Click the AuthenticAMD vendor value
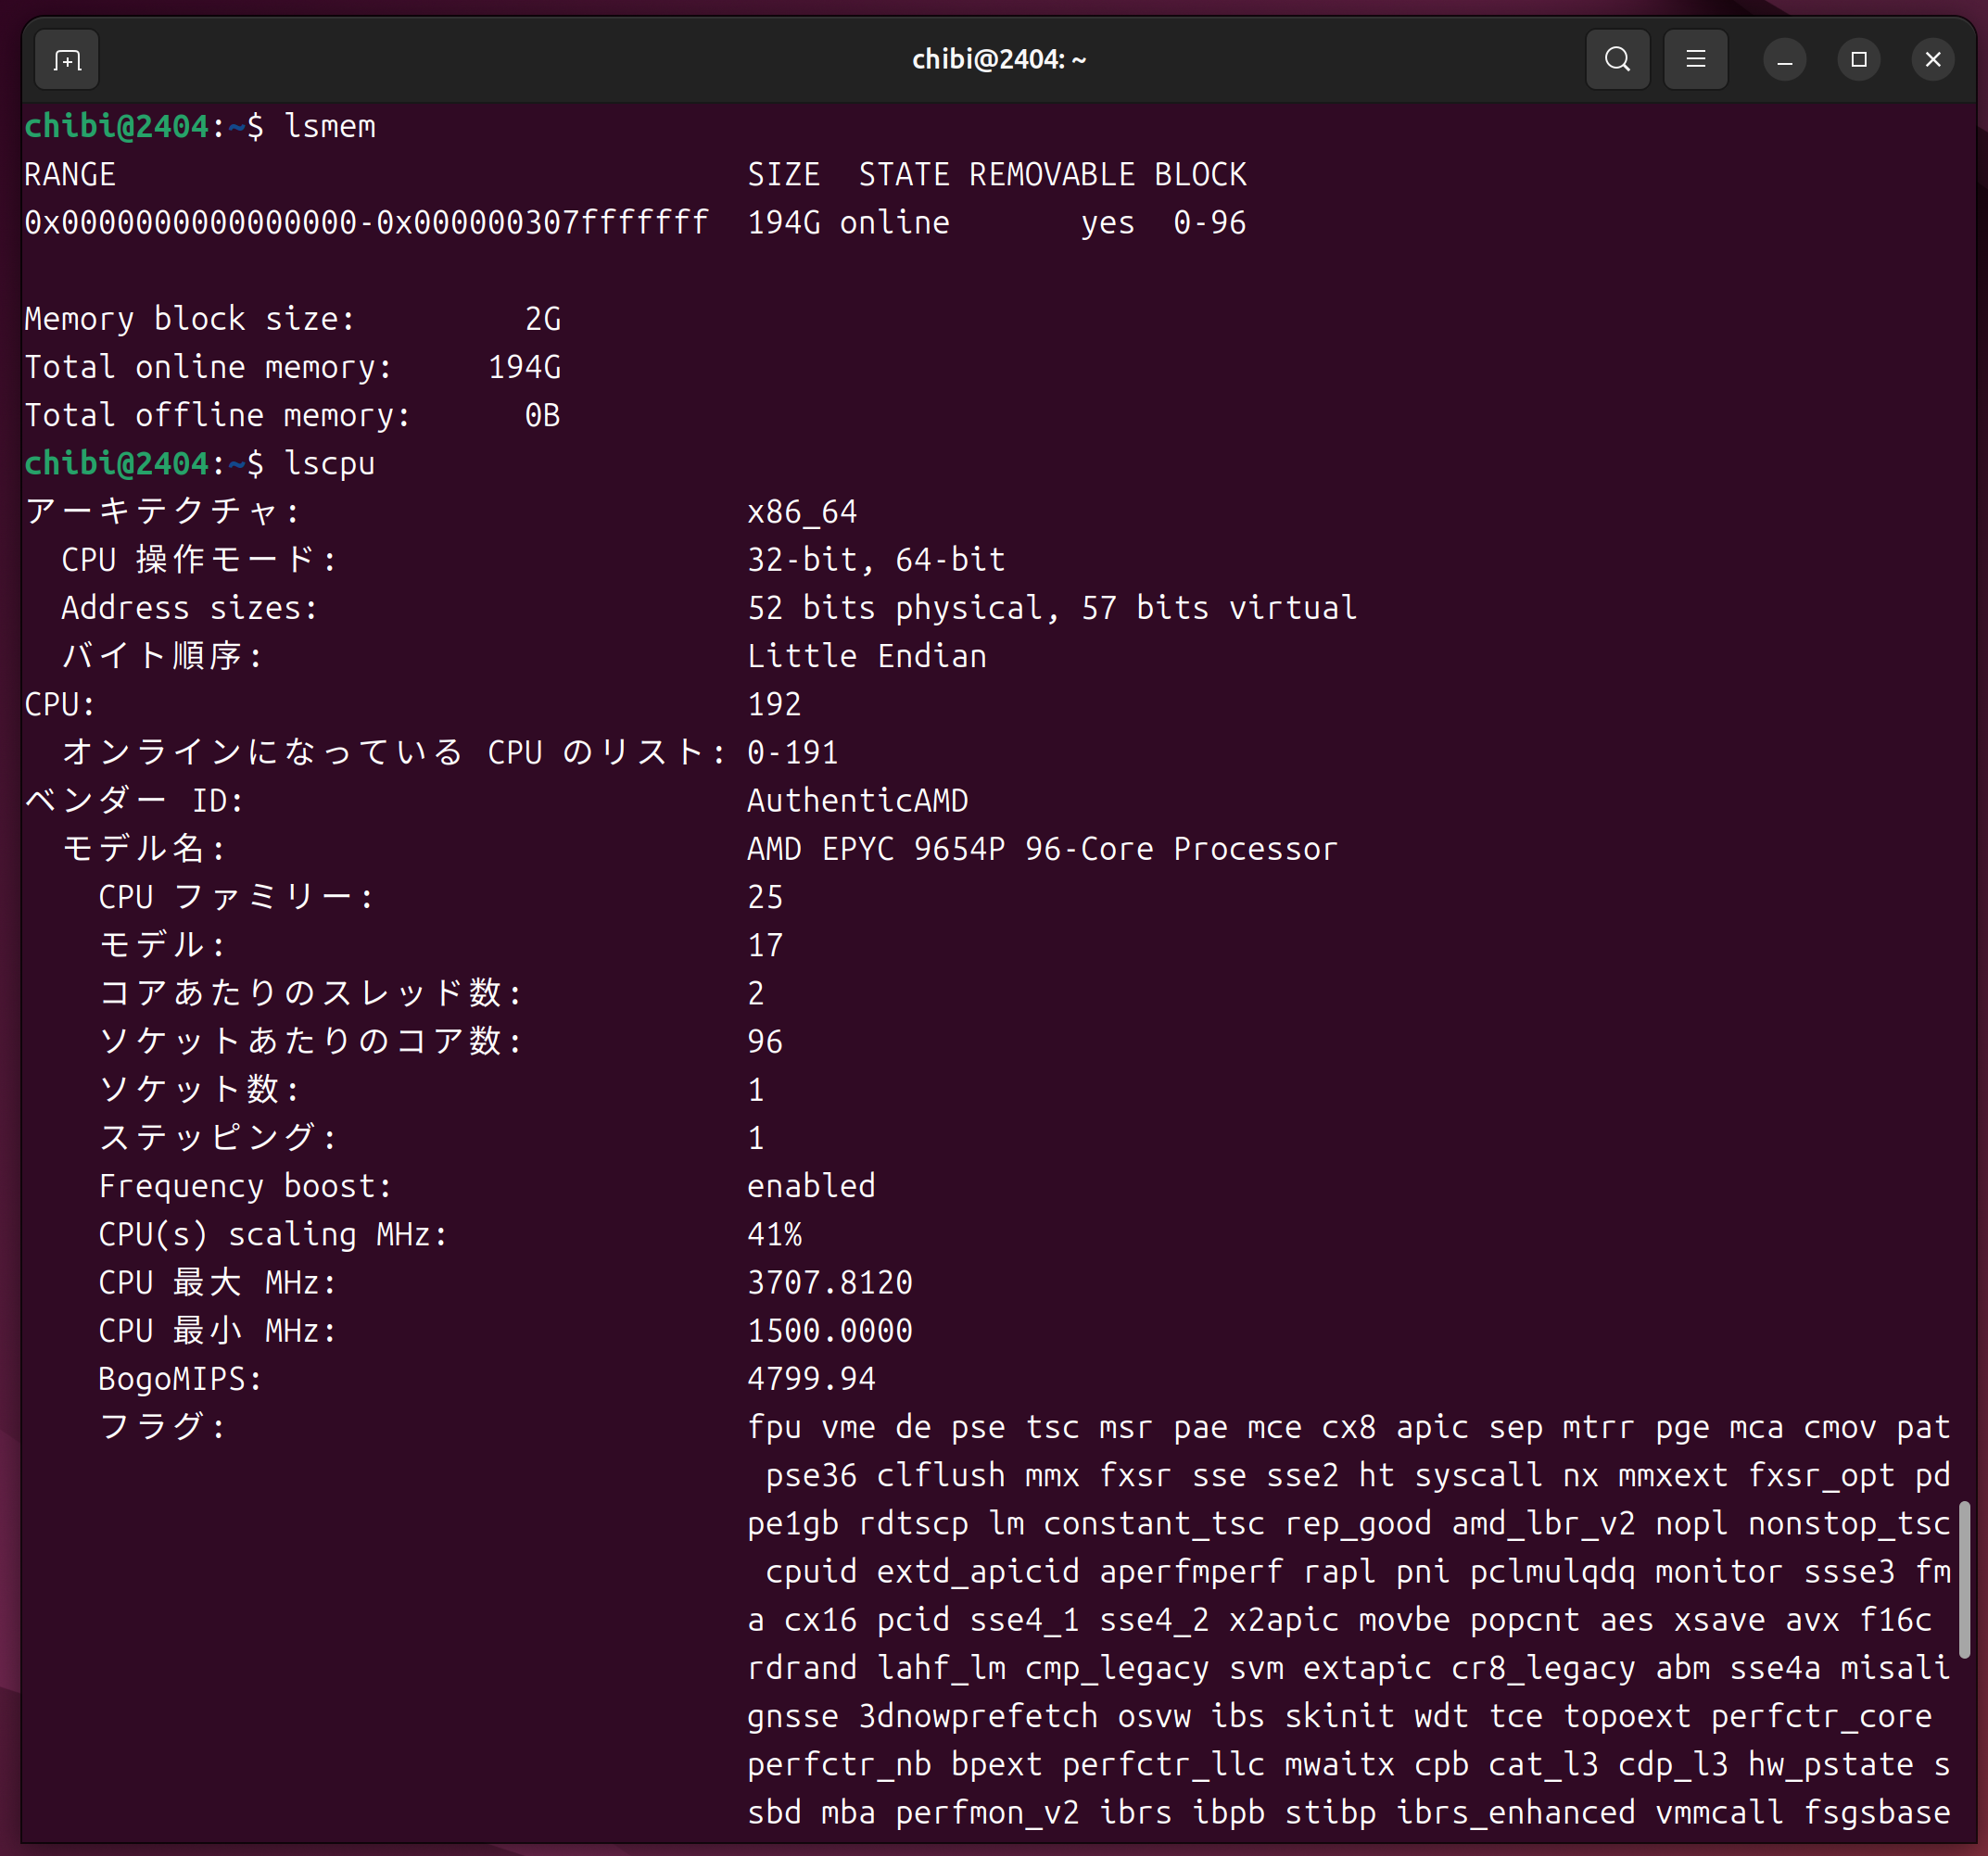 point(857,801)
